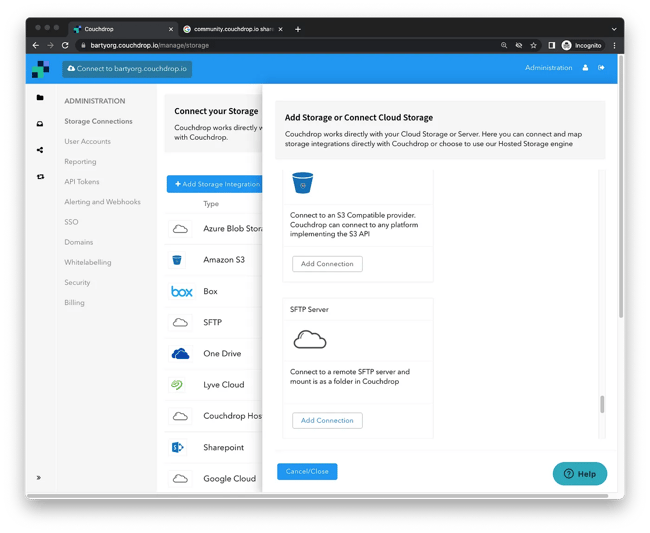
Task: Click the Inbox tray icon in sidebar
Action: click(x=40, y=124)
